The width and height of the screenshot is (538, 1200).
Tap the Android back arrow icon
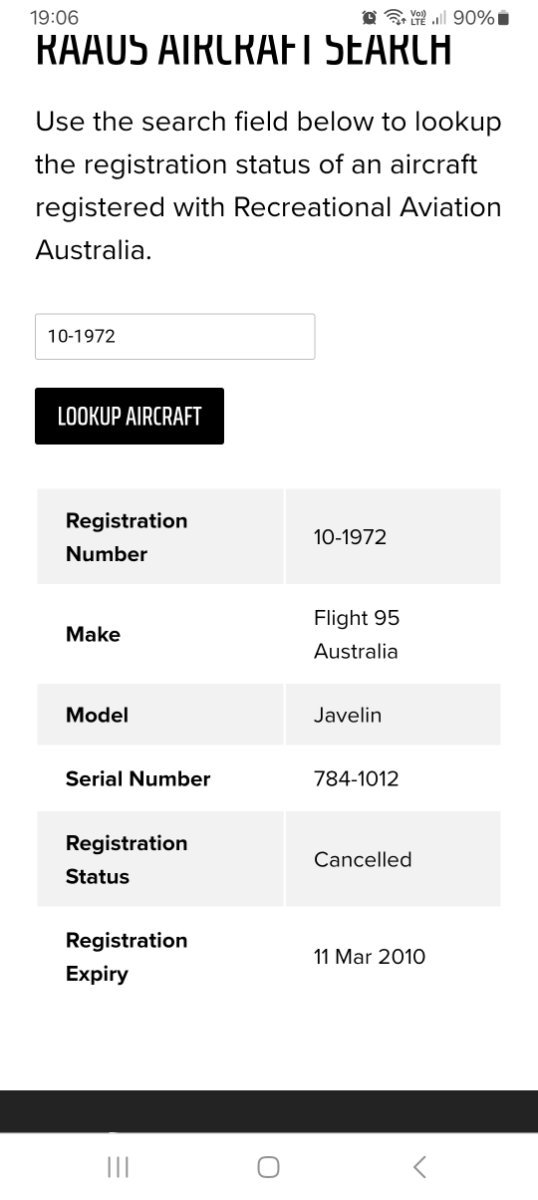[x=420, y=1166]
